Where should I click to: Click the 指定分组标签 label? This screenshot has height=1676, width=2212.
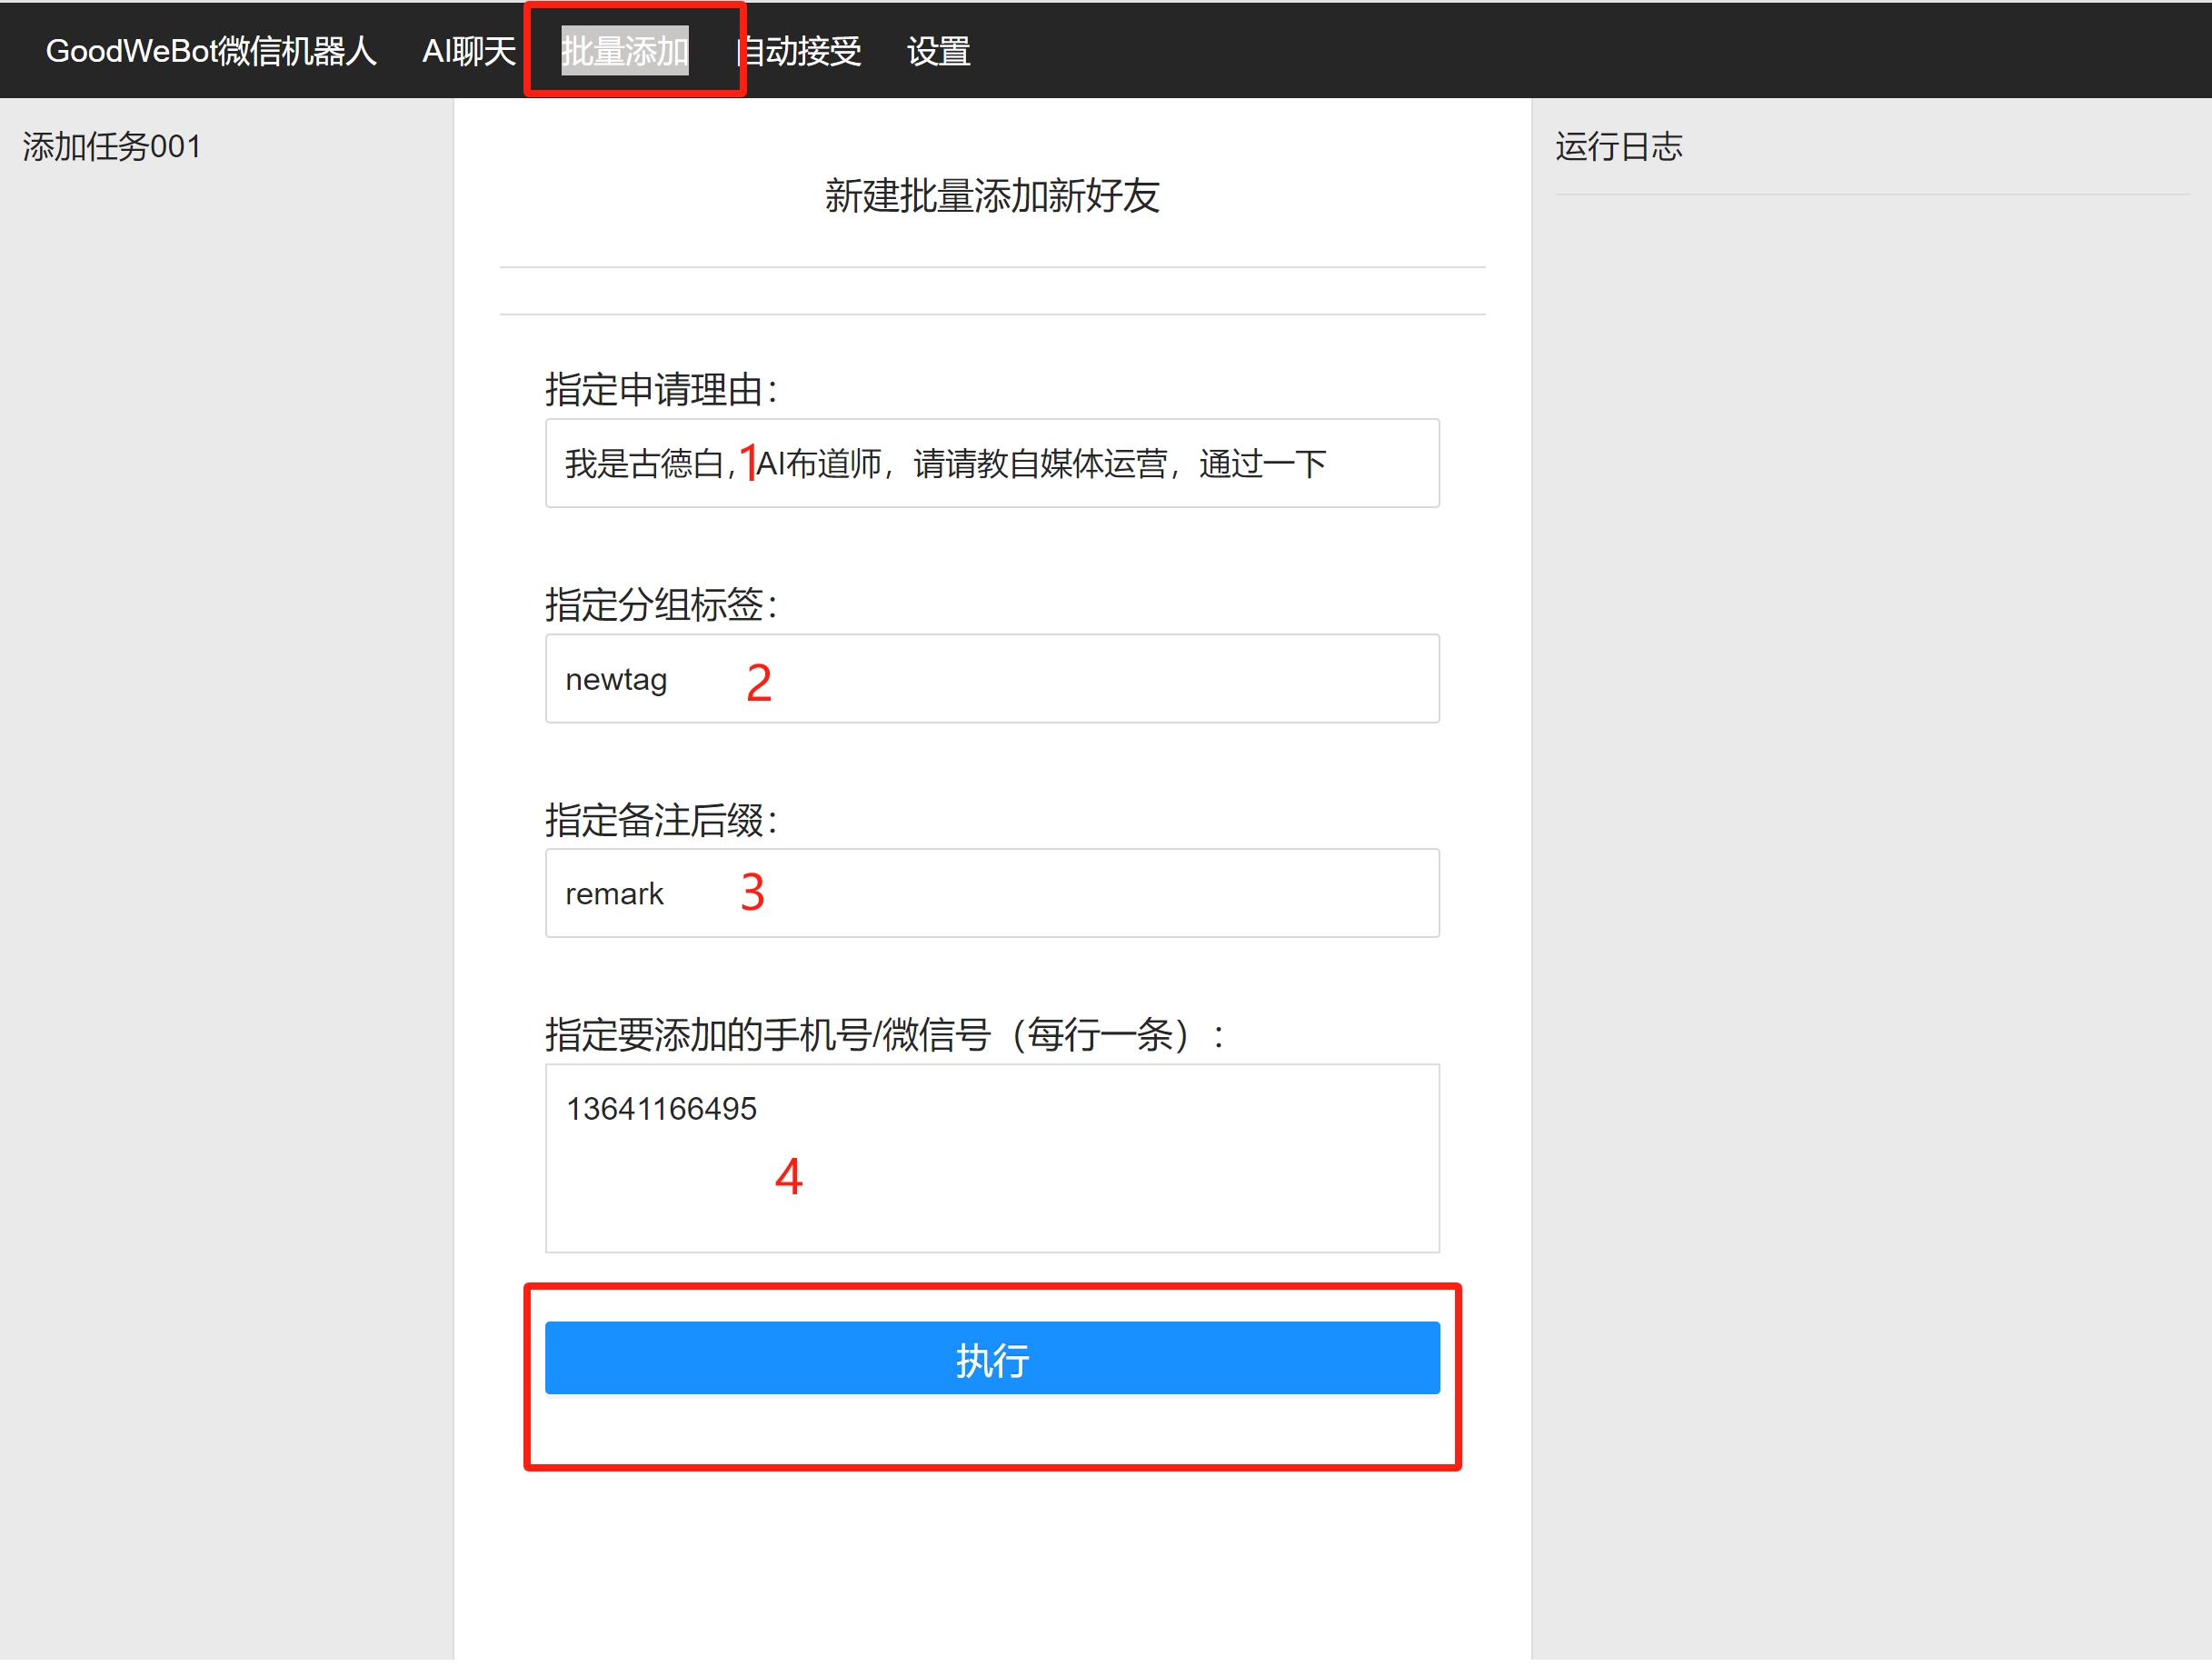tap(661, 604)
